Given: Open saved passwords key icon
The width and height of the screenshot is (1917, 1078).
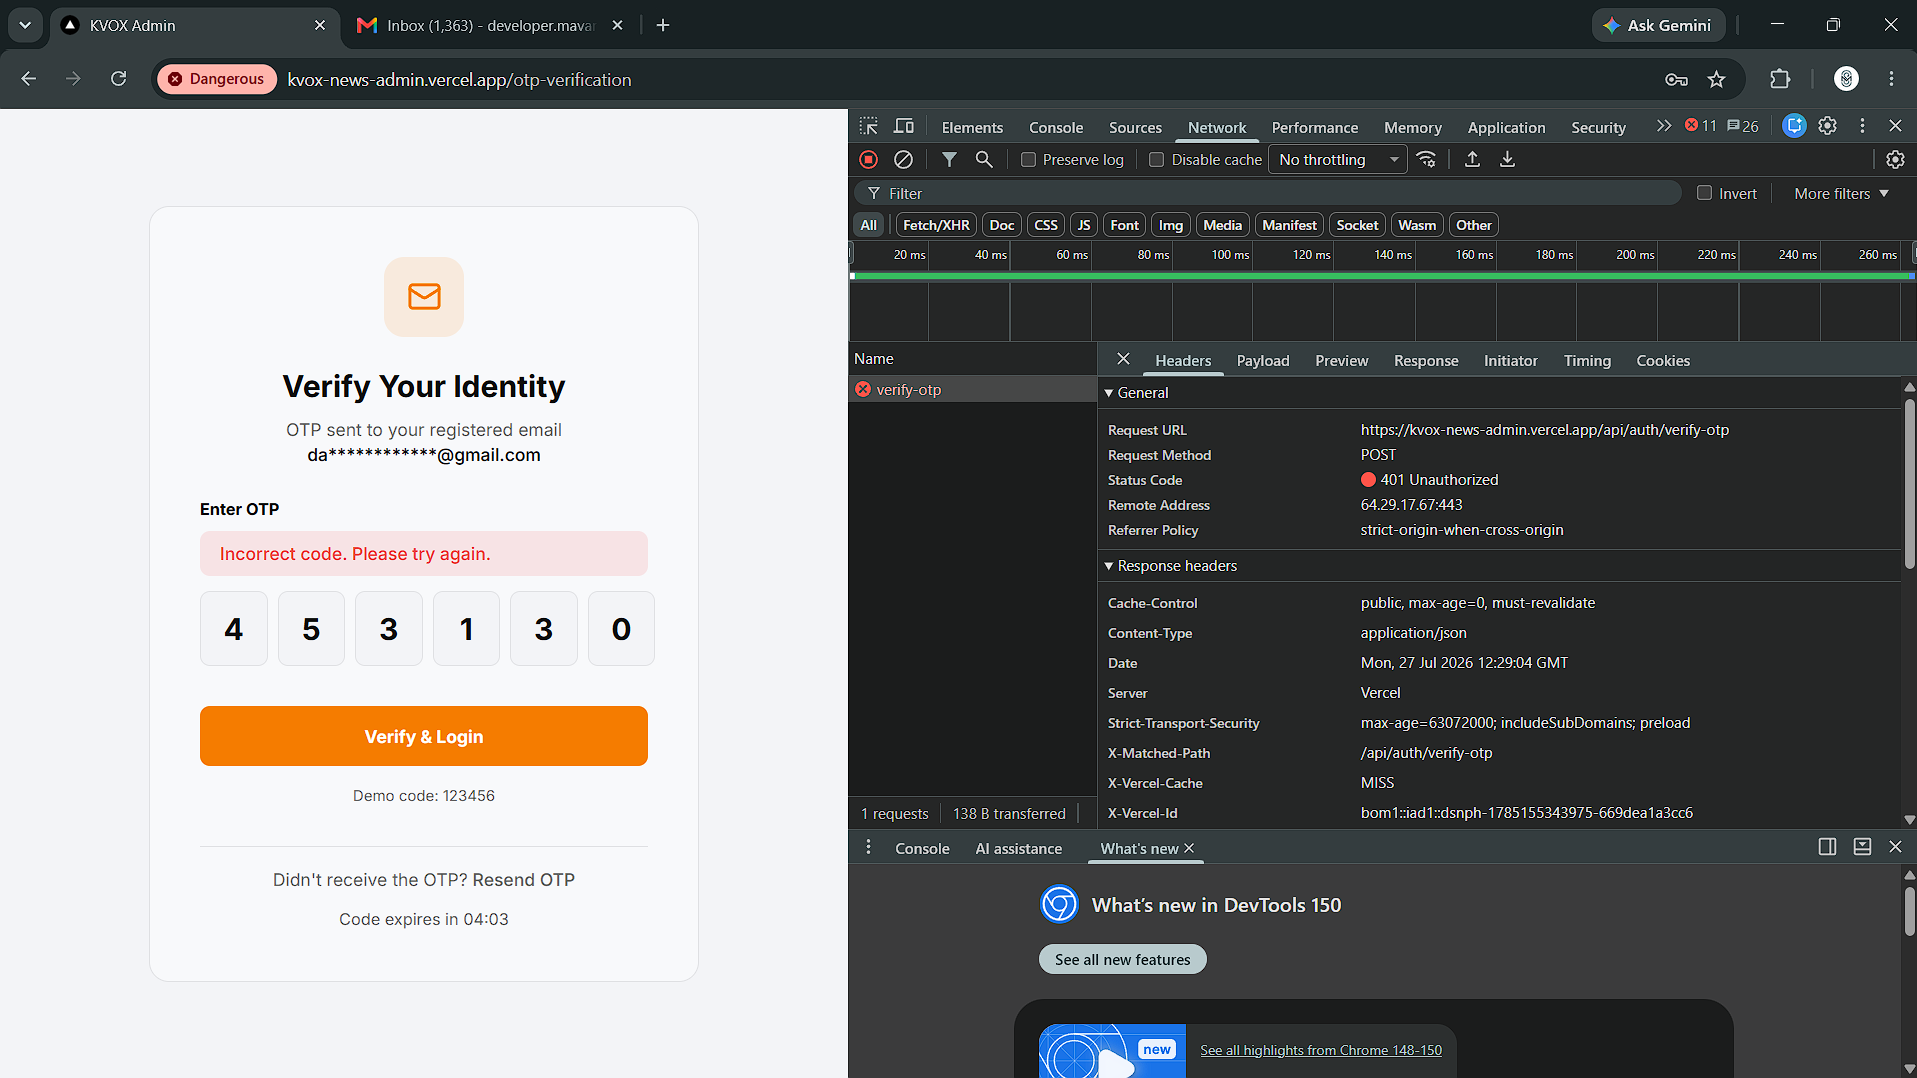Looking at the screenshot, I should tap(1677, 79).
